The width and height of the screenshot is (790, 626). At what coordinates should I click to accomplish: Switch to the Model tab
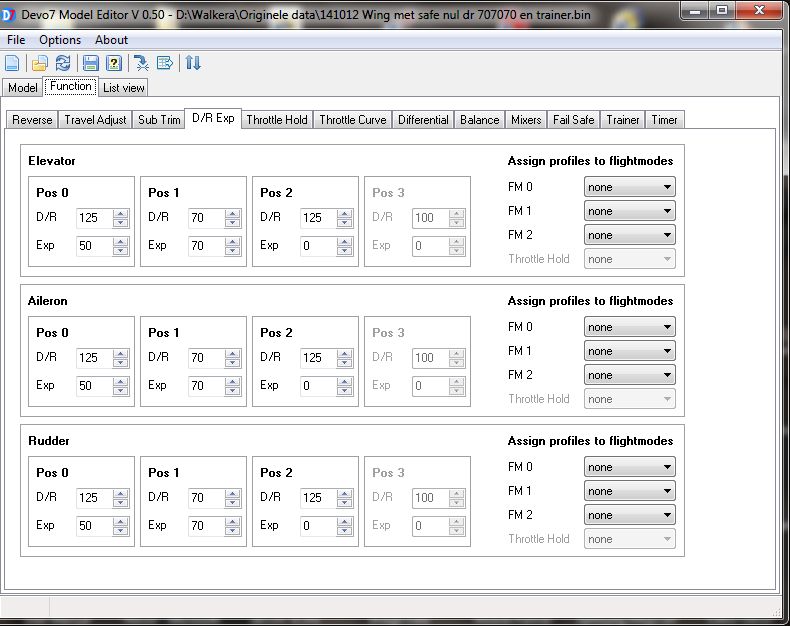click(x=23, y=88)
